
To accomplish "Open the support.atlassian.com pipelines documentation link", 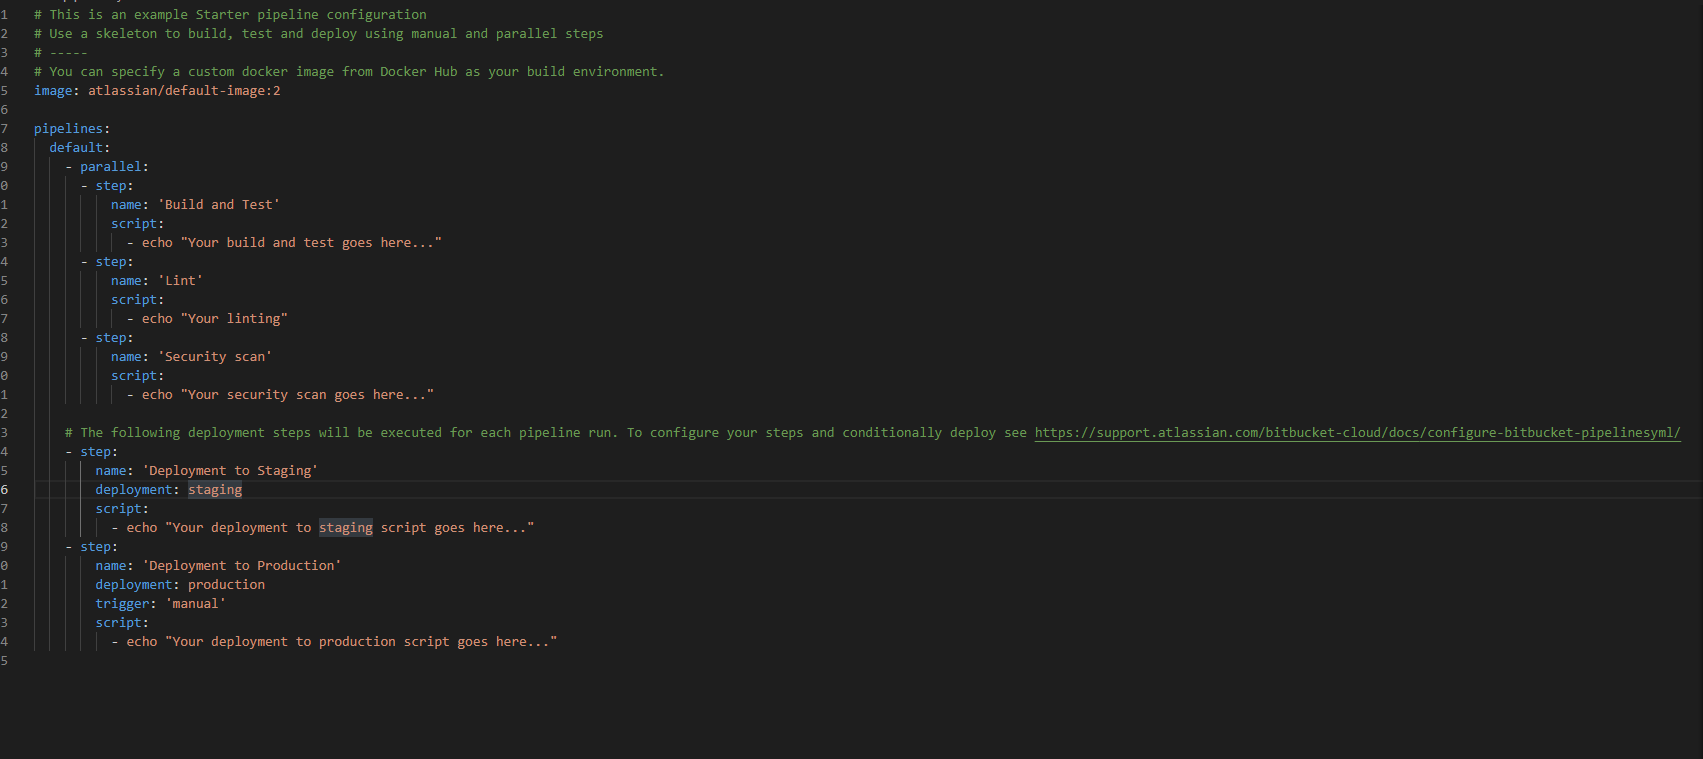I will tap(1357, 433).
